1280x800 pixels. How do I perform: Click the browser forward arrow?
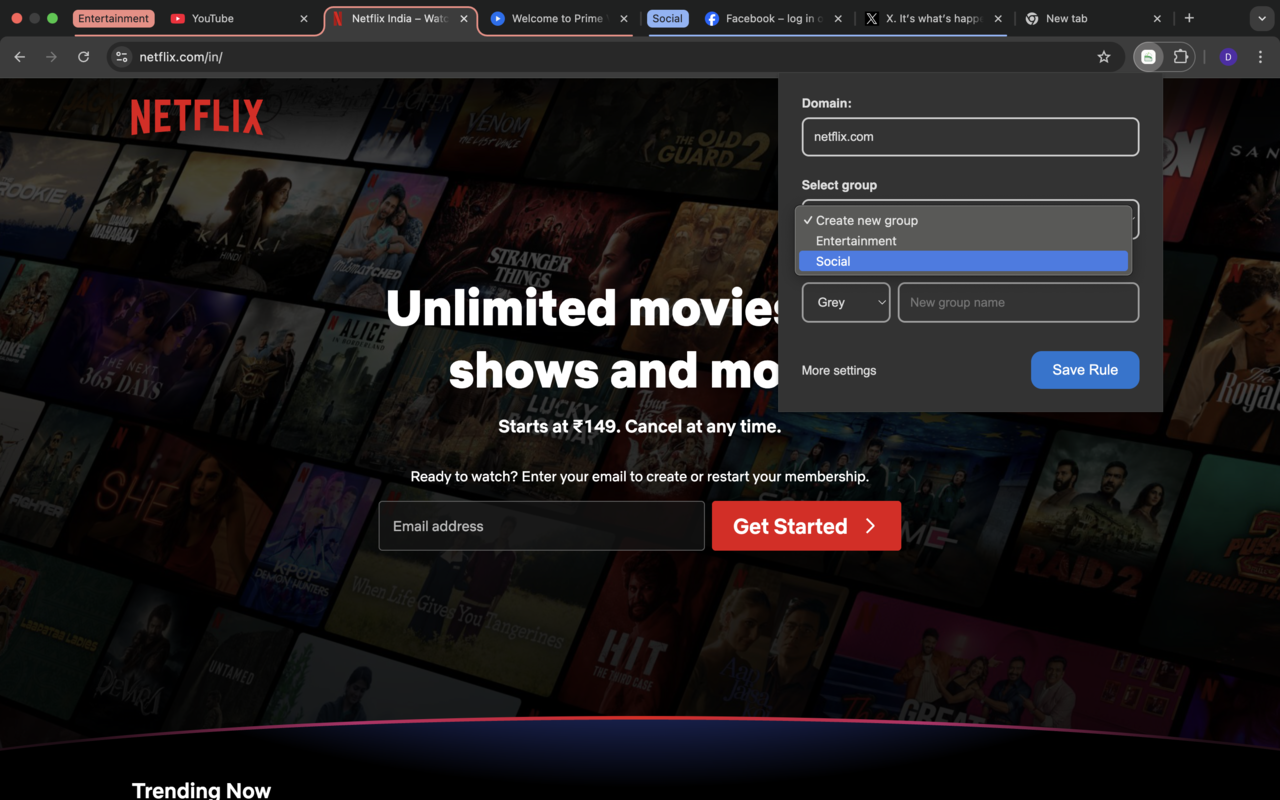(51, 57)
